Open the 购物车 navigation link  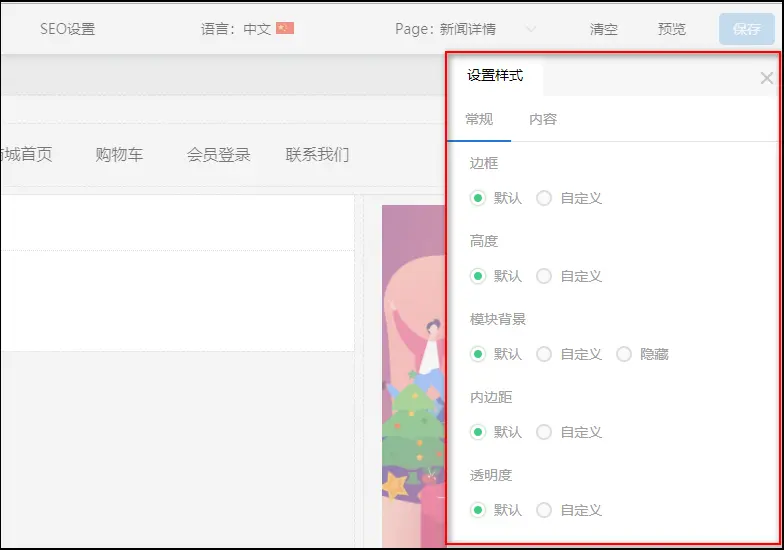(119, 154)
